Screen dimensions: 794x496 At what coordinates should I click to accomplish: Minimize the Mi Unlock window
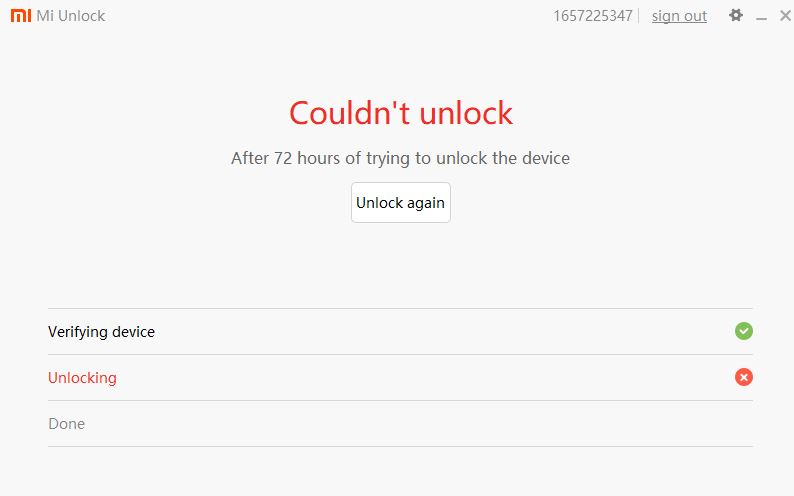click(x=761, y=17)
